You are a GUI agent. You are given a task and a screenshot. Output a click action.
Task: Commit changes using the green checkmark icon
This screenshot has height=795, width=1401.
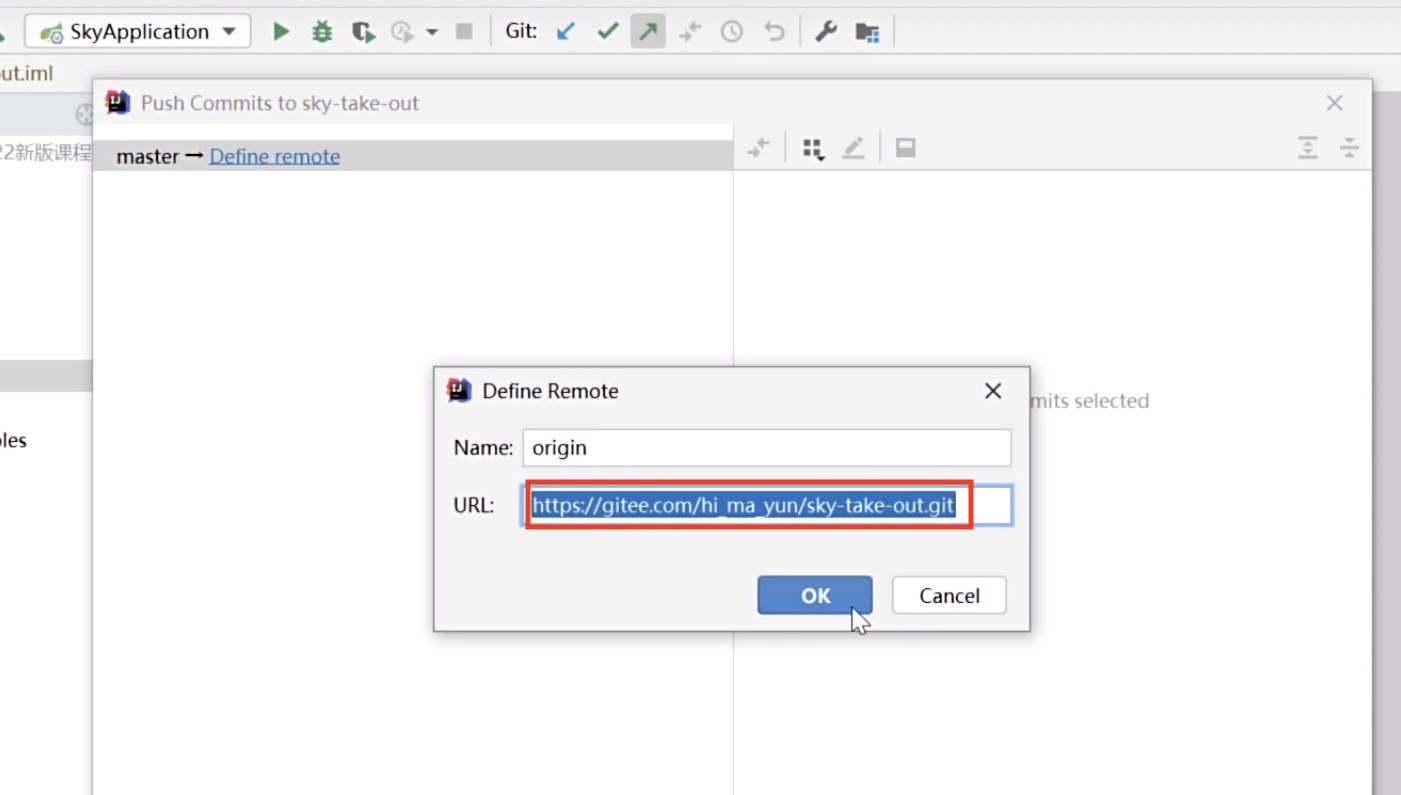pos(607,31)
